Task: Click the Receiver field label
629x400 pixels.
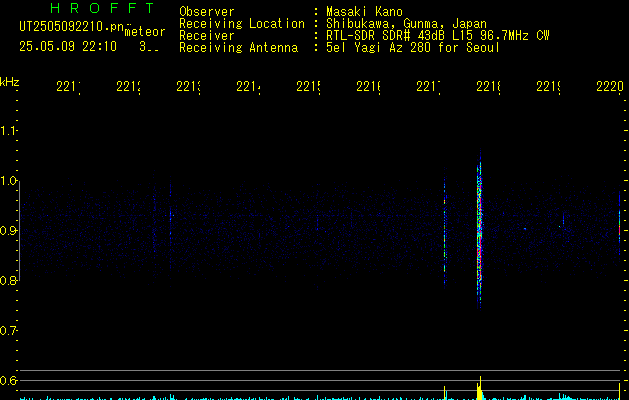Action: point(207,36)
